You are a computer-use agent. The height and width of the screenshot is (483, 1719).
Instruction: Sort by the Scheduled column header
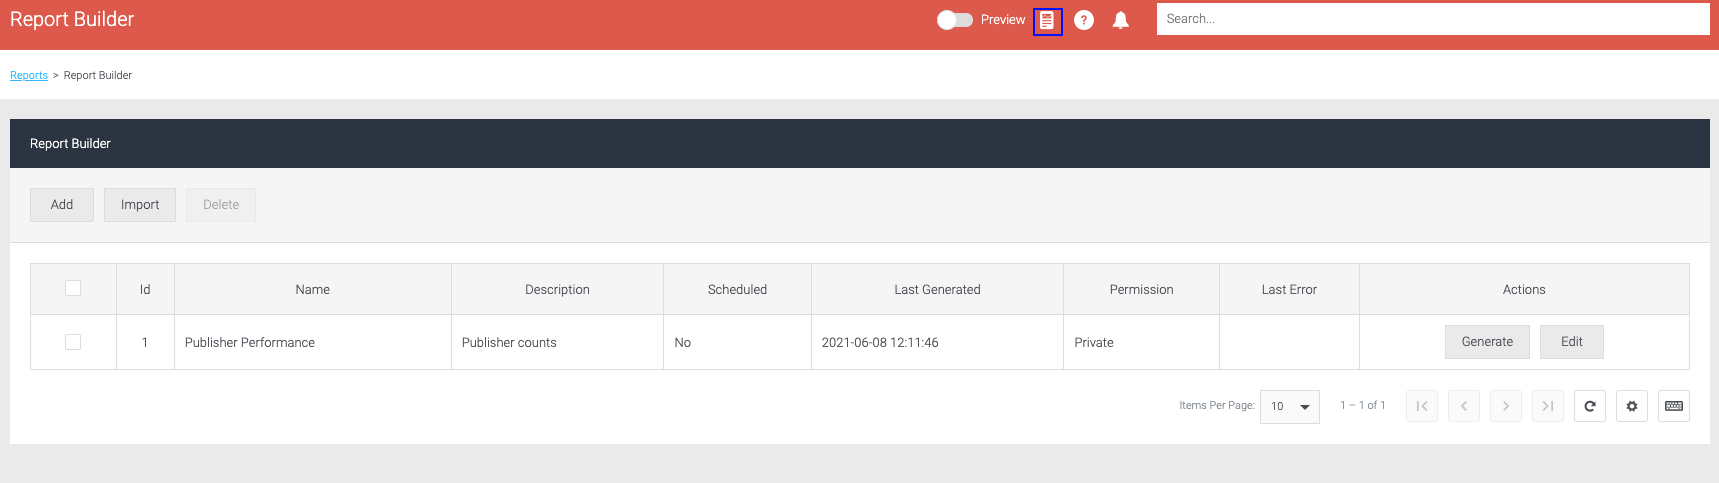[x=737, y=290]
